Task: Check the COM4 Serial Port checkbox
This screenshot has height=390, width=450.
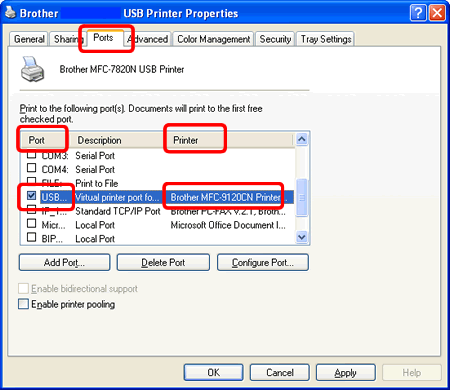Action: click(31, 167)
